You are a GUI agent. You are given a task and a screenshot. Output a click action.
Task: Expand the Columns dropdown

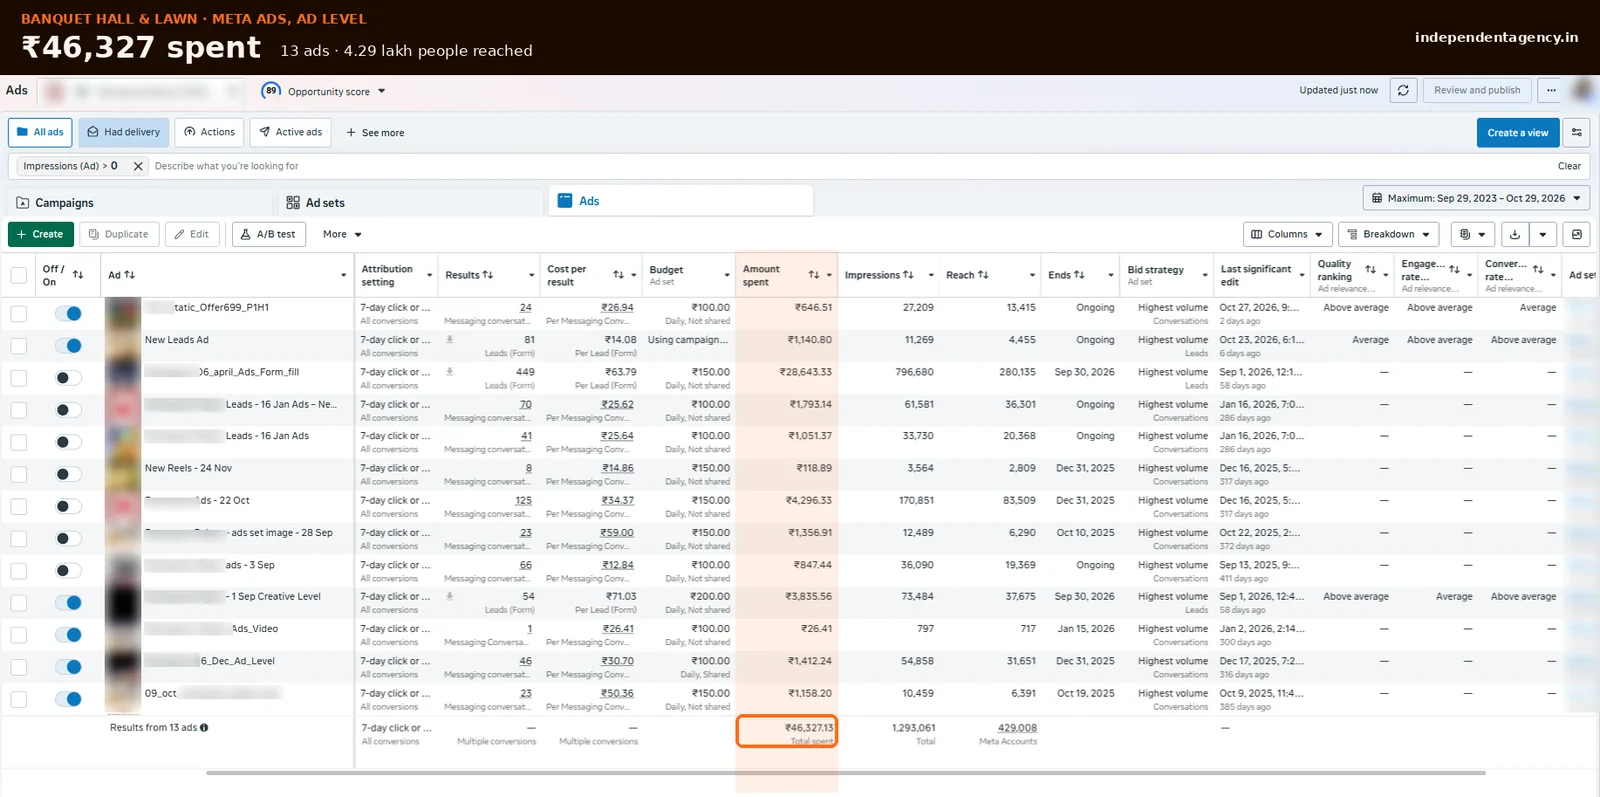tap(1287, 234)
